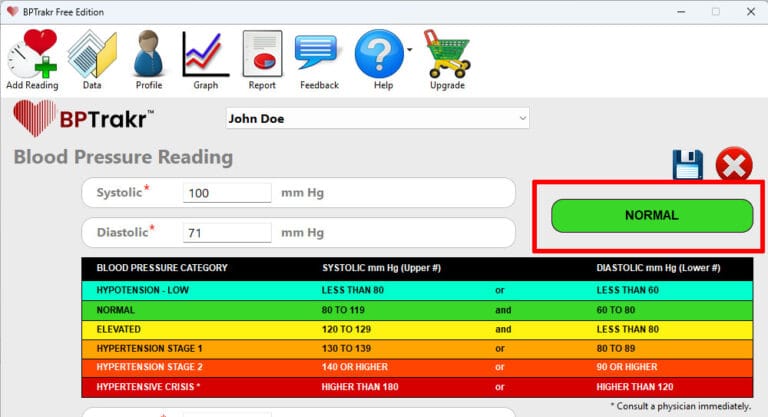The width and height of the screenshot is (768, 417).
Task: Click the BPTrakr heart logo
Action: click(35, 121)
